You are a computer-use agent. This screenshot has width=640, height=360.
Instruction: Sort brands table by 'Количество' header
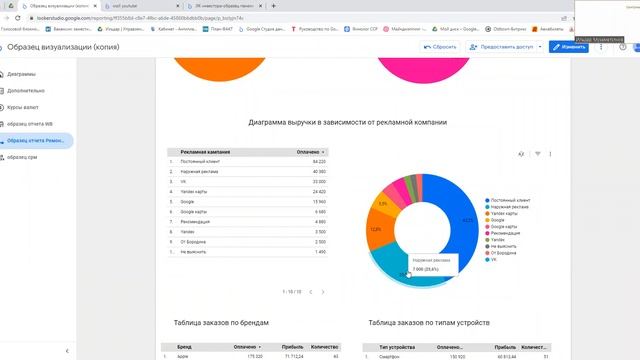click(x=324, y=347)
